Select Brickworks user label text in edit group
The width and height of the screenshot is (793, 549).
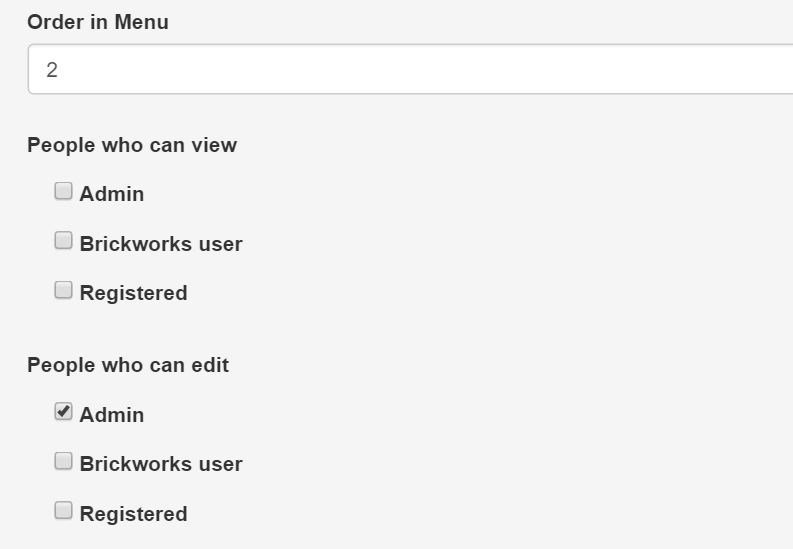tap(161, 464)
